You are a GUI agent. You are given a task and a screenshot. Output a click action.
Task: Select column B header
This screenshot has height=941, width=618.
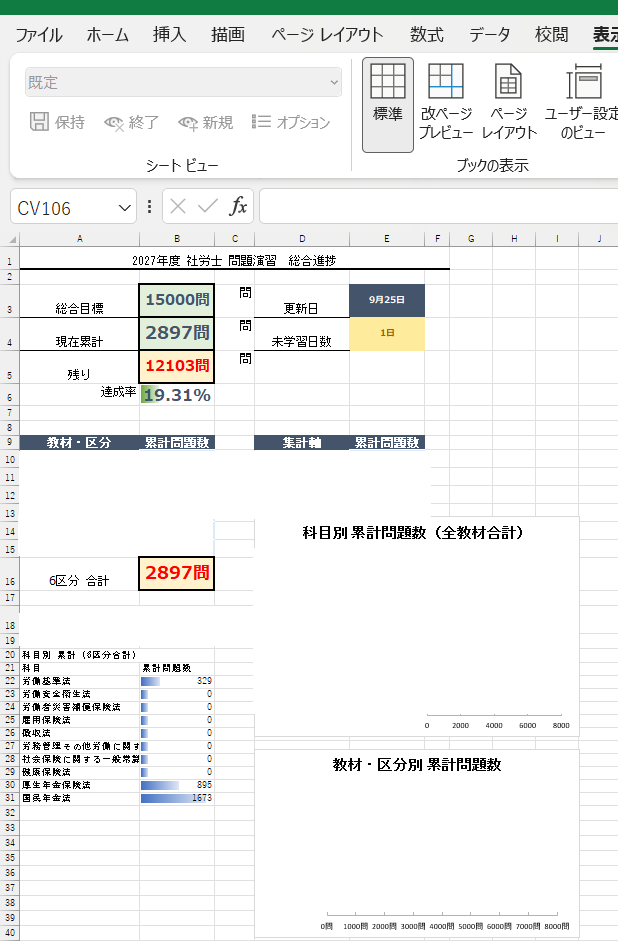177,239
